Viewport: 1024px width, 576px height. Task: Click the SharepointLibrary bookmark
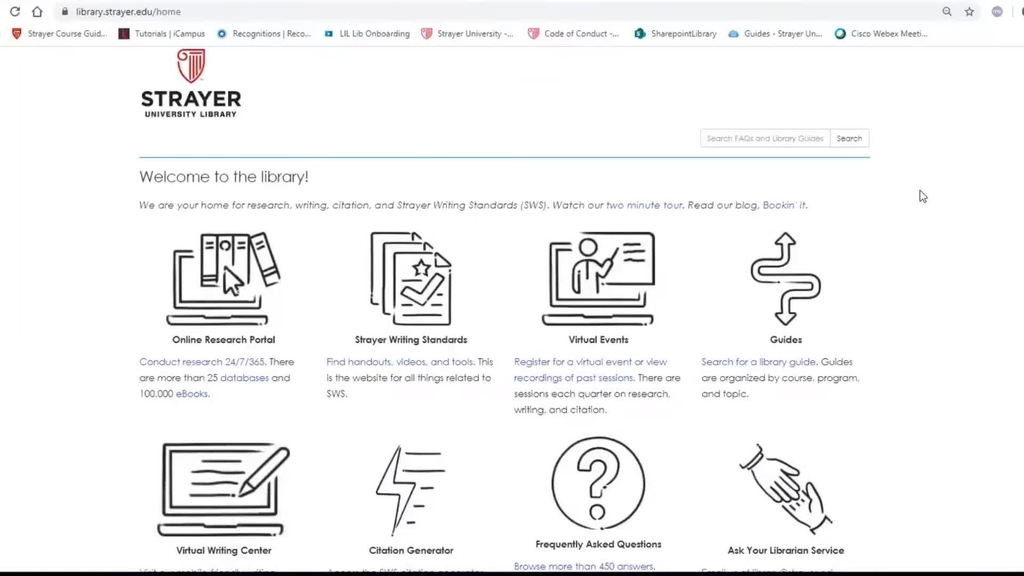[676, 33]
